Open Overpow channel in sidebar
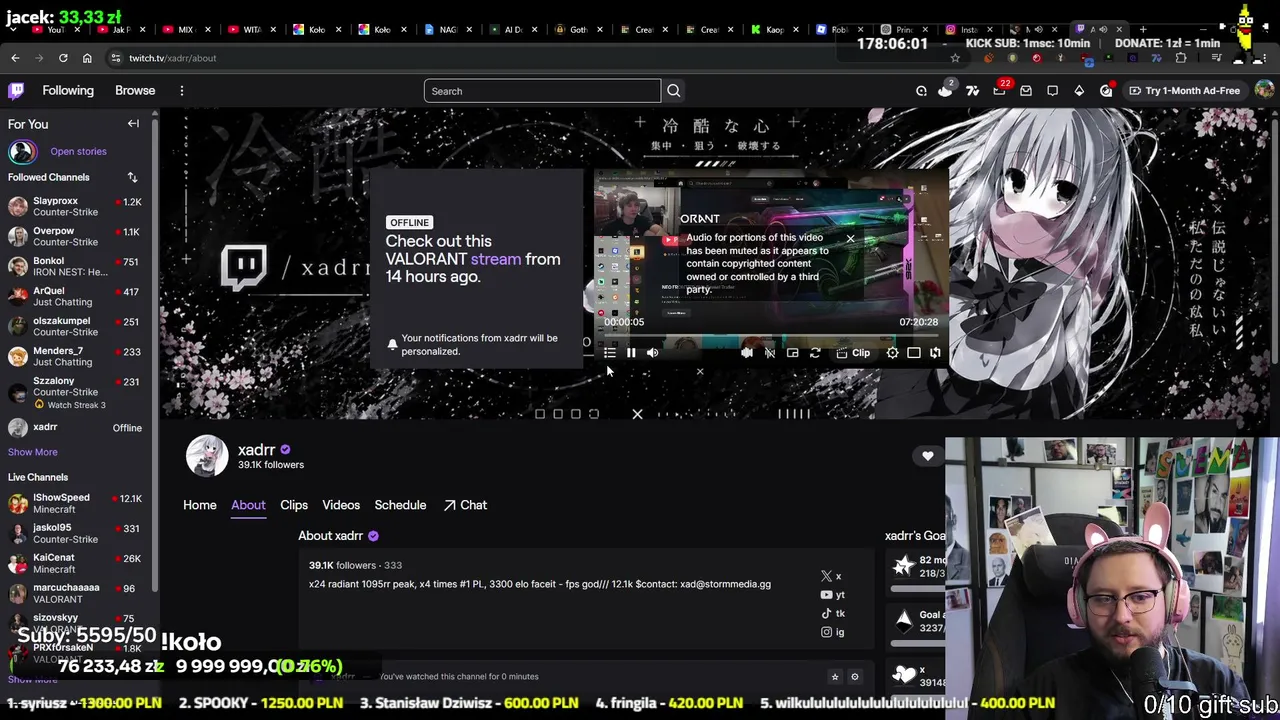 [75, 236]
